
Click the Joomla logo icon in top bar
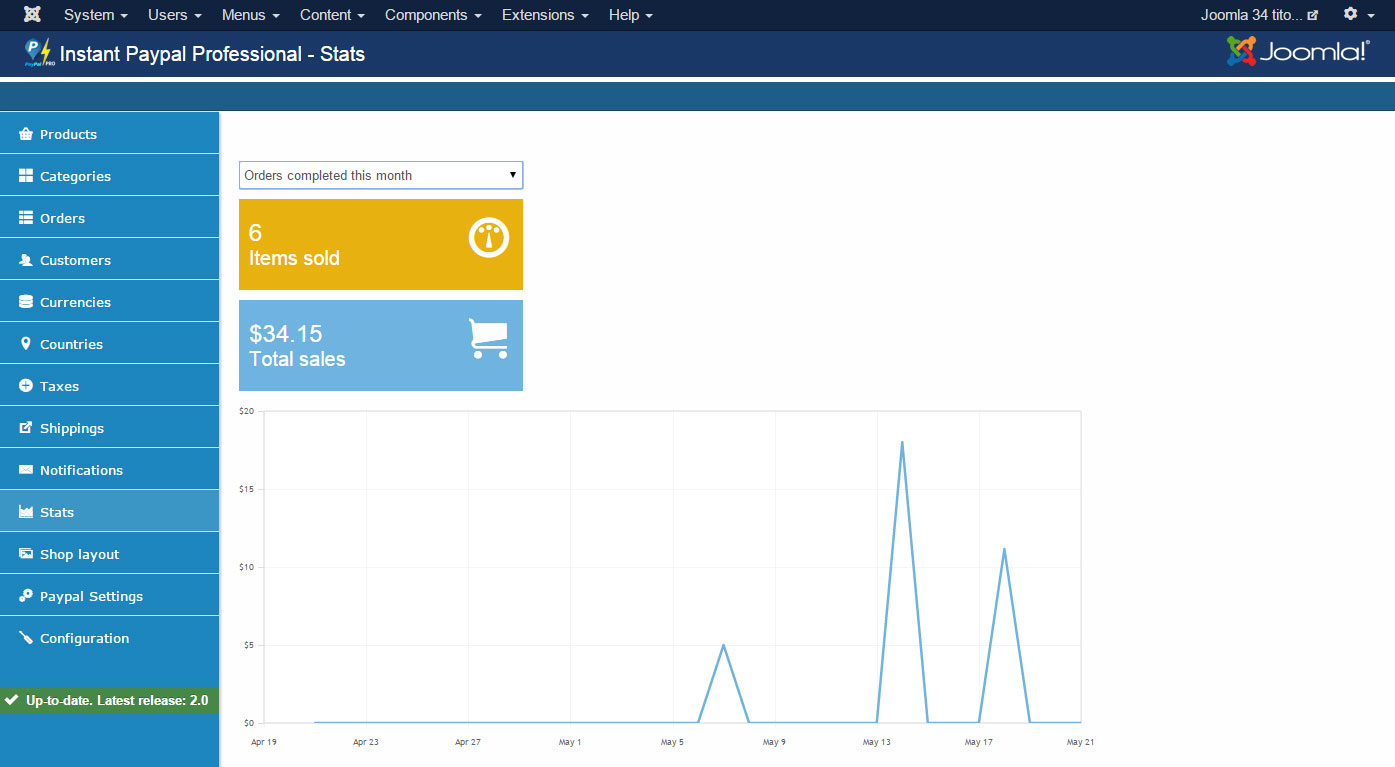(x=32, y=15)
